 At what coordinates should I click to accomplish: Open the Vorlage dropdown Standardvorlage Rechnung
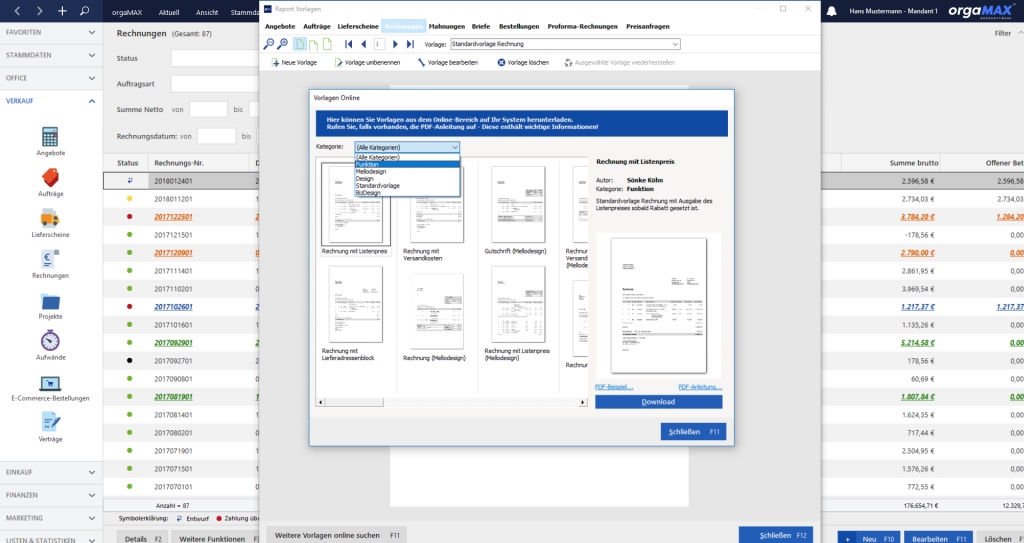click(566, 44)
